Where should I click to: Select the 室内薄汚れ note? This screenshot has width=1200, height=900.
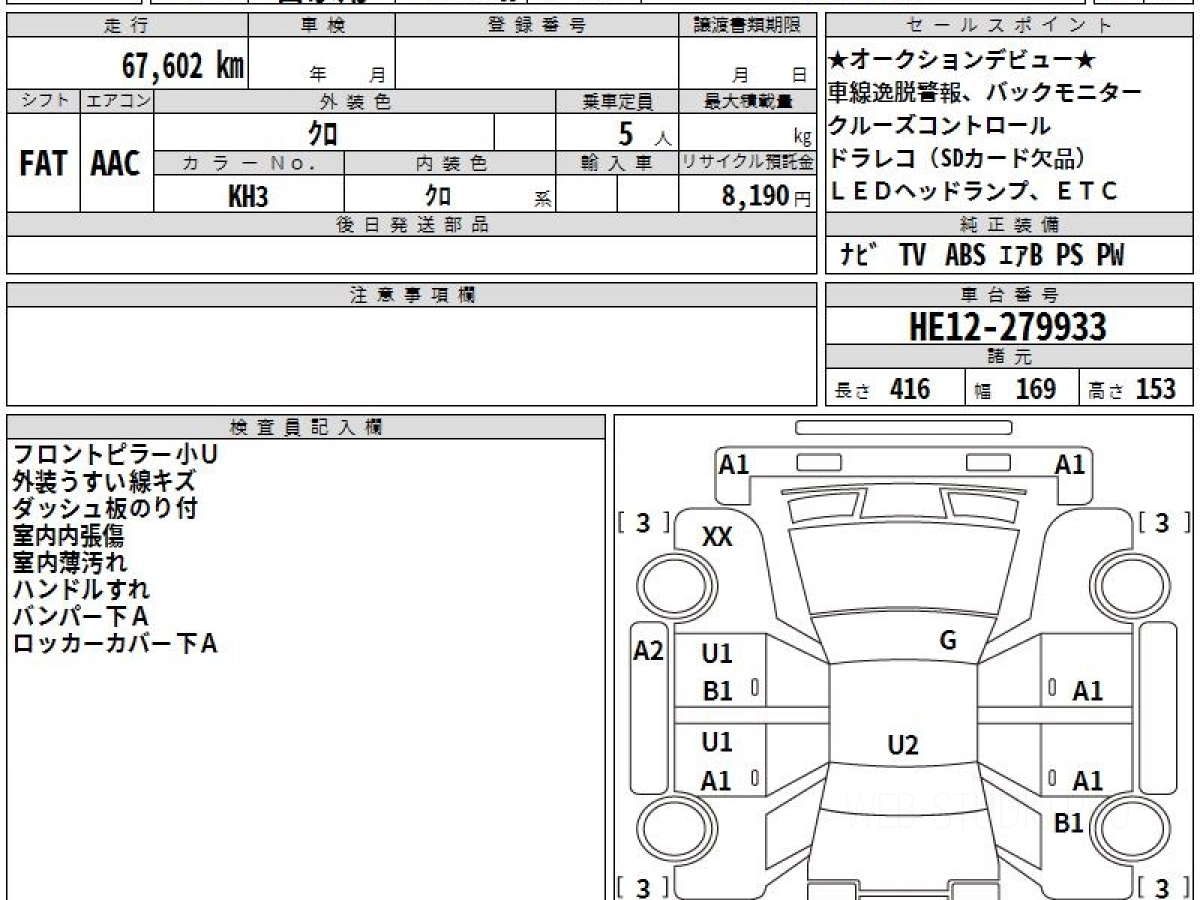[x=70, y=563]
